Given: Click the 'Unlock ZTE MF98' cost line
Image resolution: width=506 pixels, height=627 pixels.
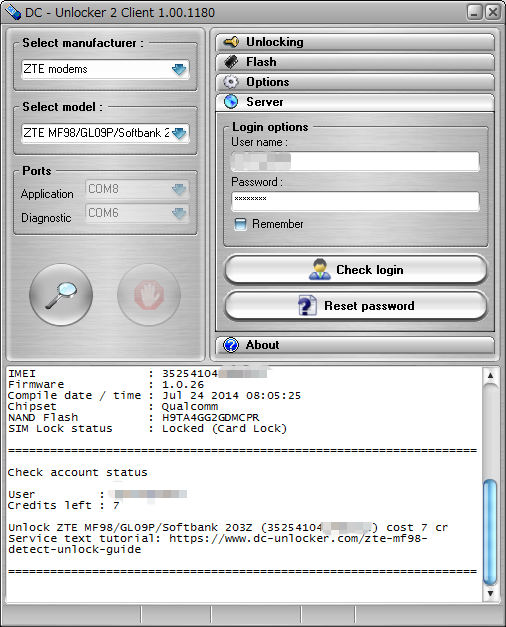Looking at the screenshot, I should [228, 527].
